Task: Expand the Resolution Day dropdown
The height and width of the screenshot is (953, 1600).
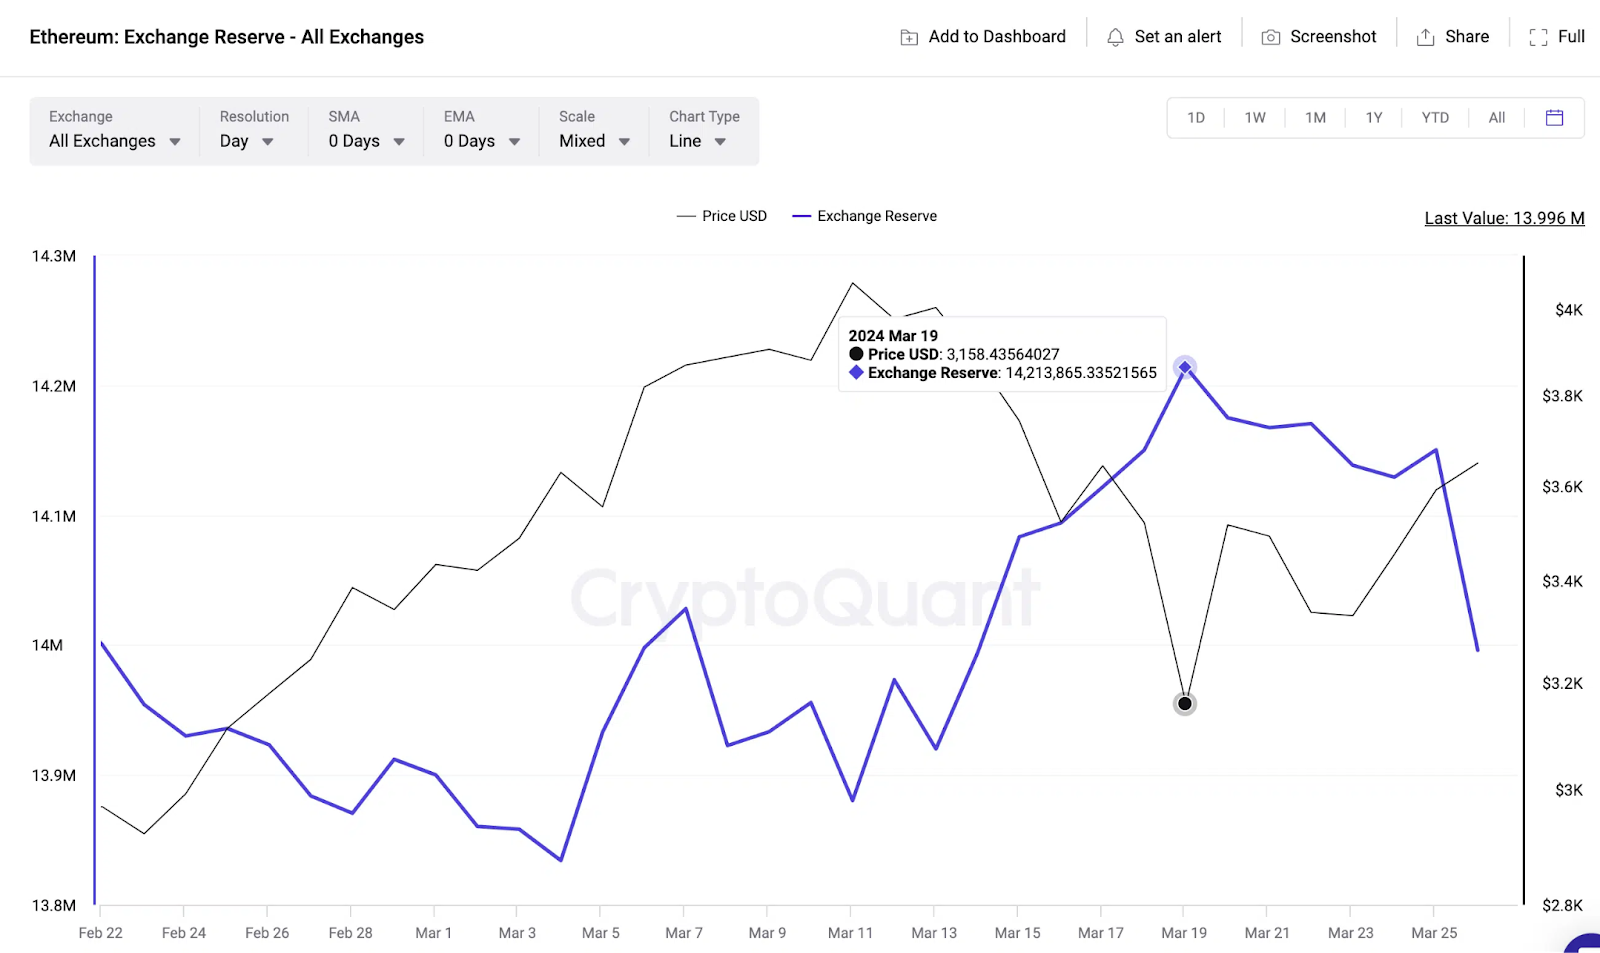Action: coord(246,141)
